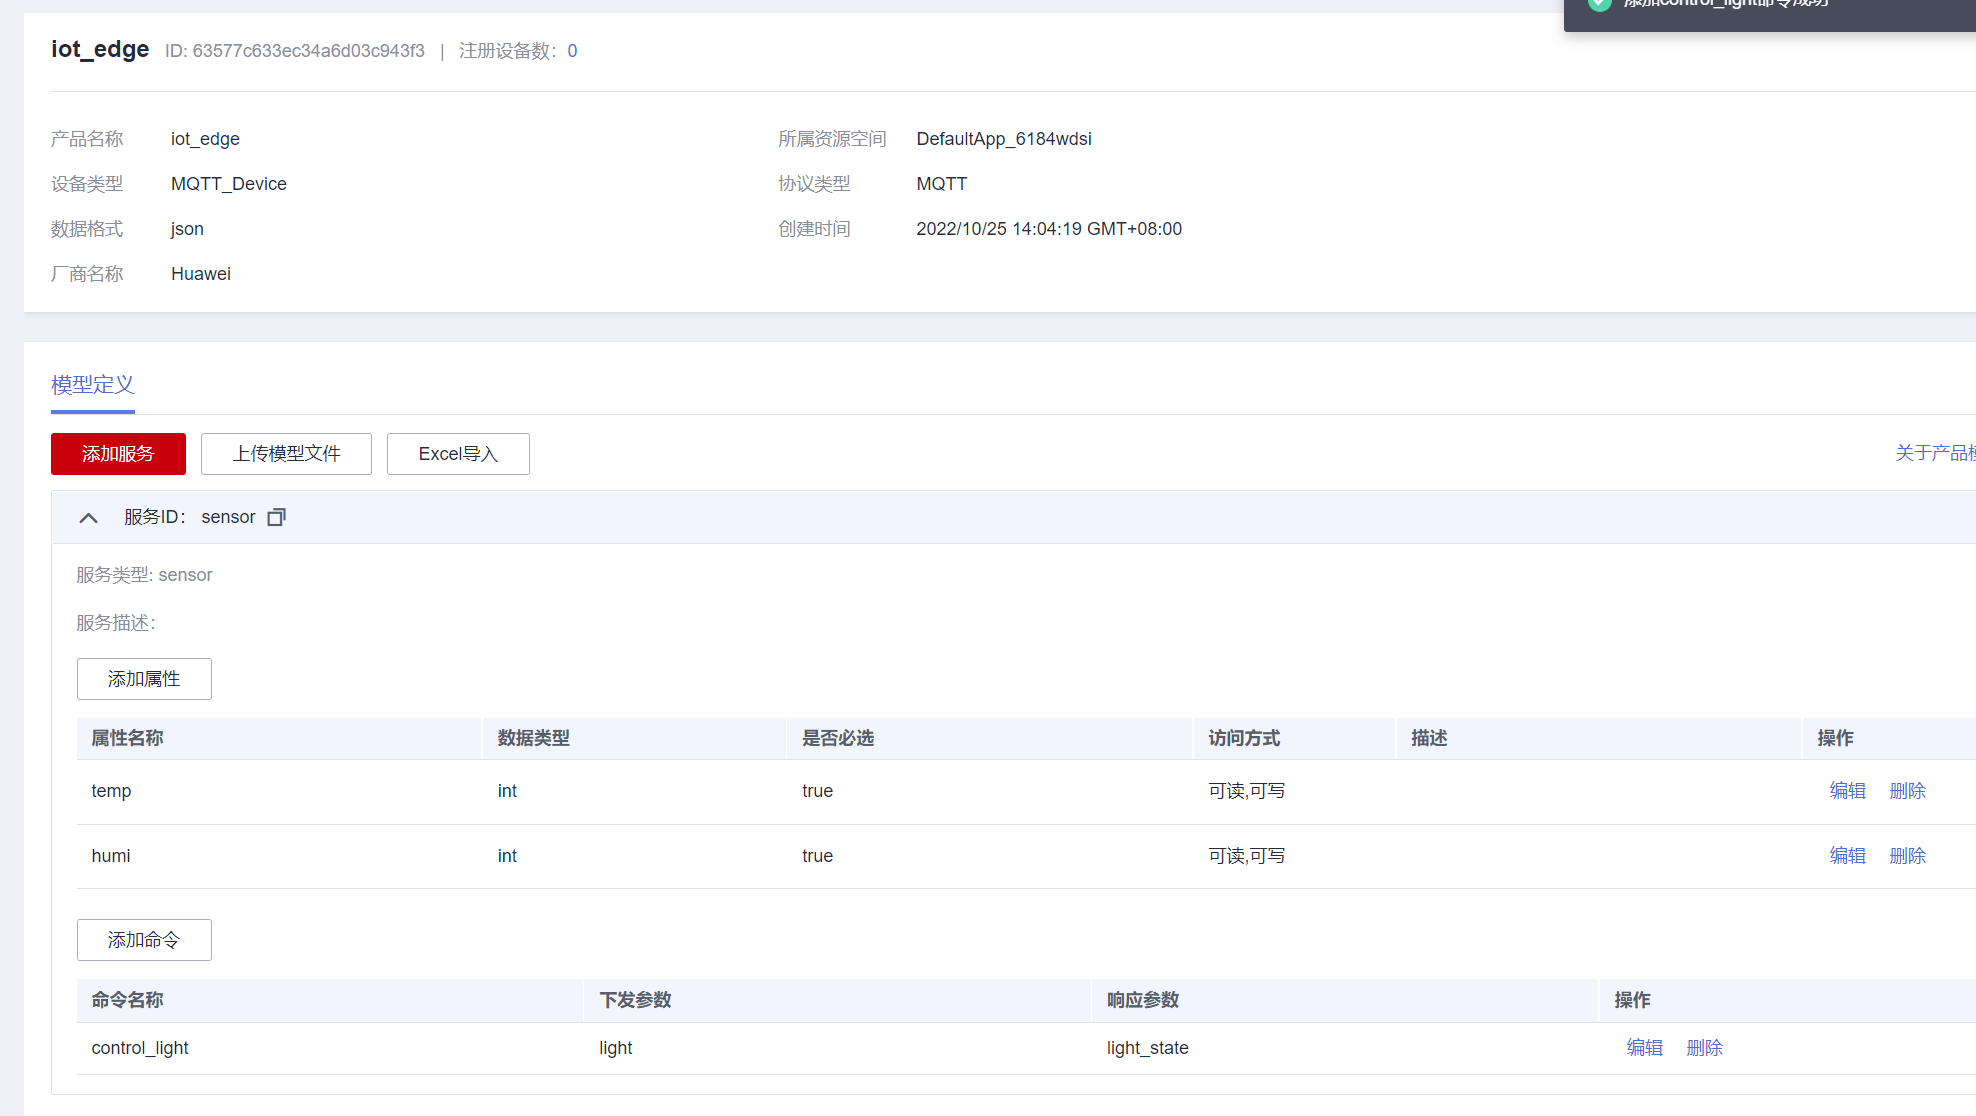The width and height of the screenshot is (1976, 1116).
Task: Click the 添加命令 button
Action: (144, 940)
